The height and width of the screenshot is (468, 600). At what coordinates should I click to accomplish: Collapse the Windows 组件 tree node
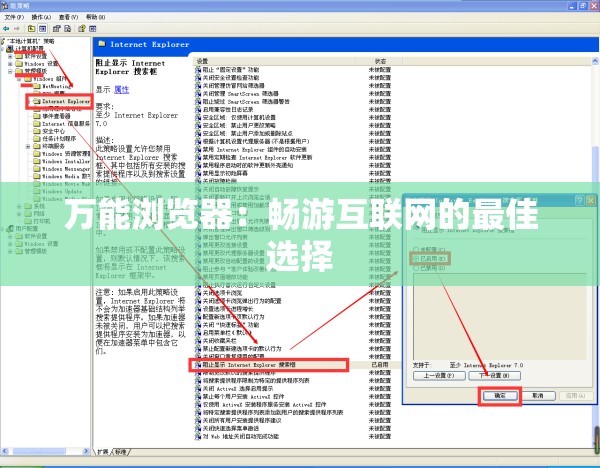pyautogui.click(x=19, y=79)
